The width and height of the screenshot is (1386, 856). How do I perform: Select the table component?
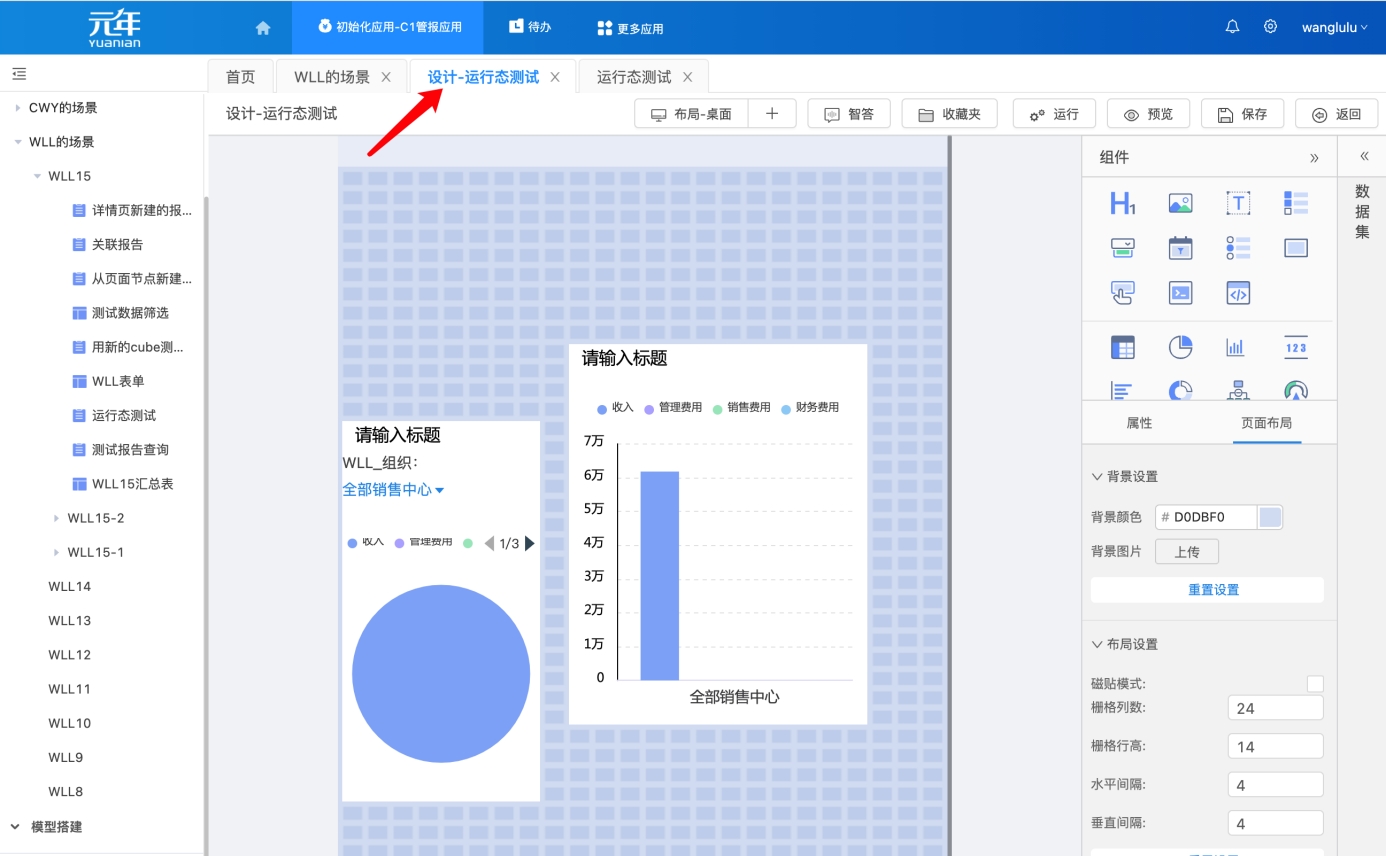[x=1122, y=347]
